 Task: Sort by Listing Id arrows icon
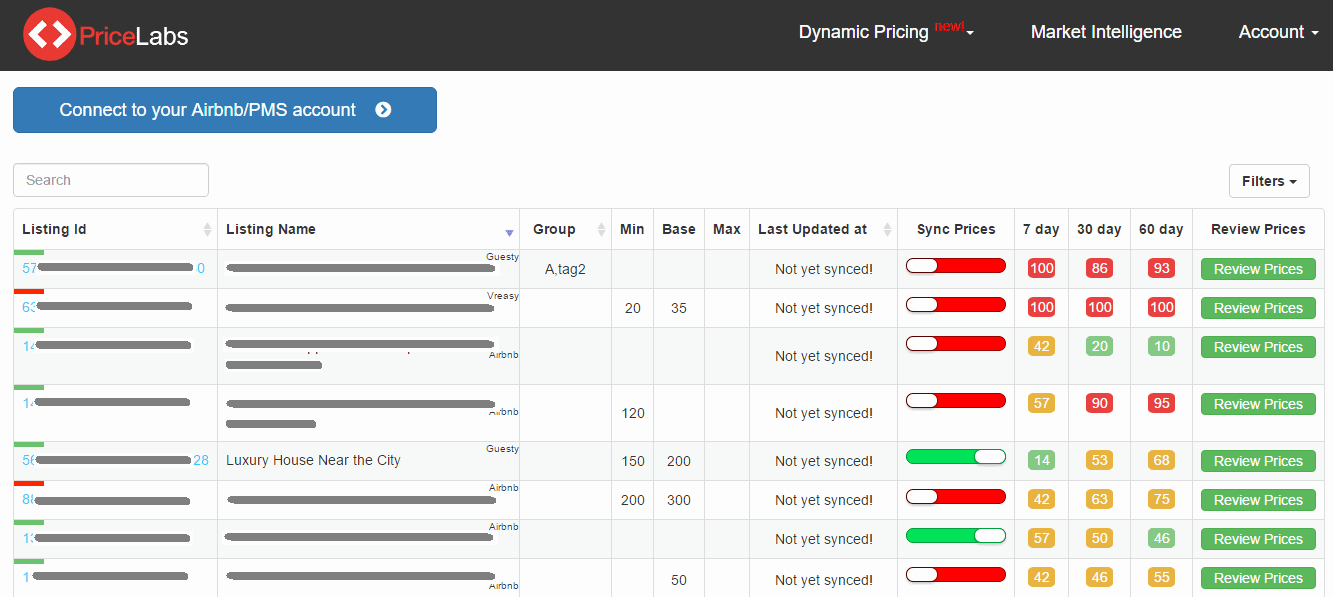pos(207,229)
